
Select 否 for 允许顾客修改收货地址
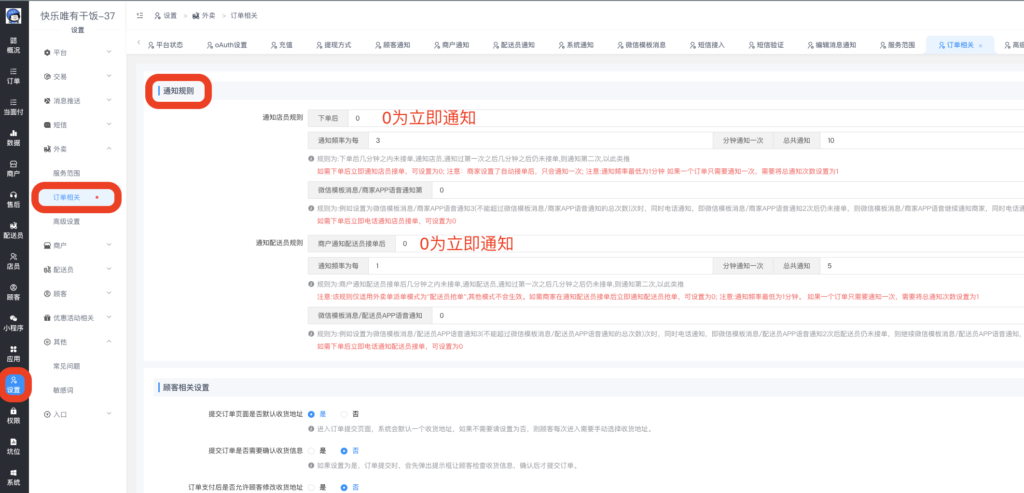coord(345,487)
